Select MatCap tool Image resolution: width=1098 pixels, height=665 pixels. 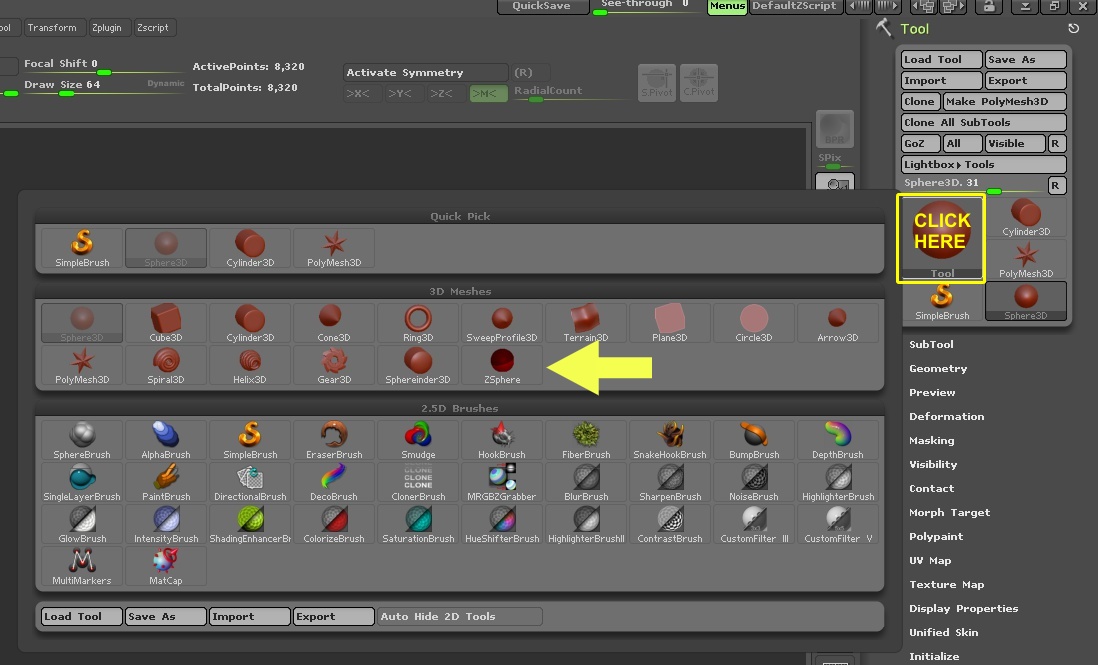point(166,566)
